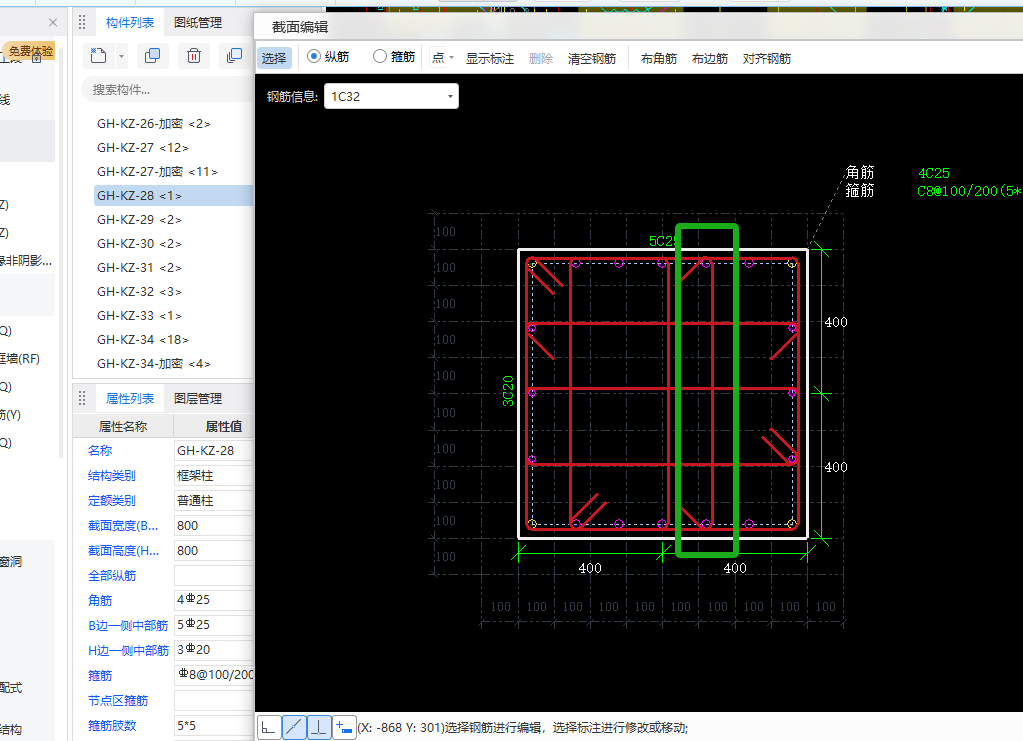Screen dimensions: 1023x741
Task: Click the property panel drag handle
Action: (82, 398)
